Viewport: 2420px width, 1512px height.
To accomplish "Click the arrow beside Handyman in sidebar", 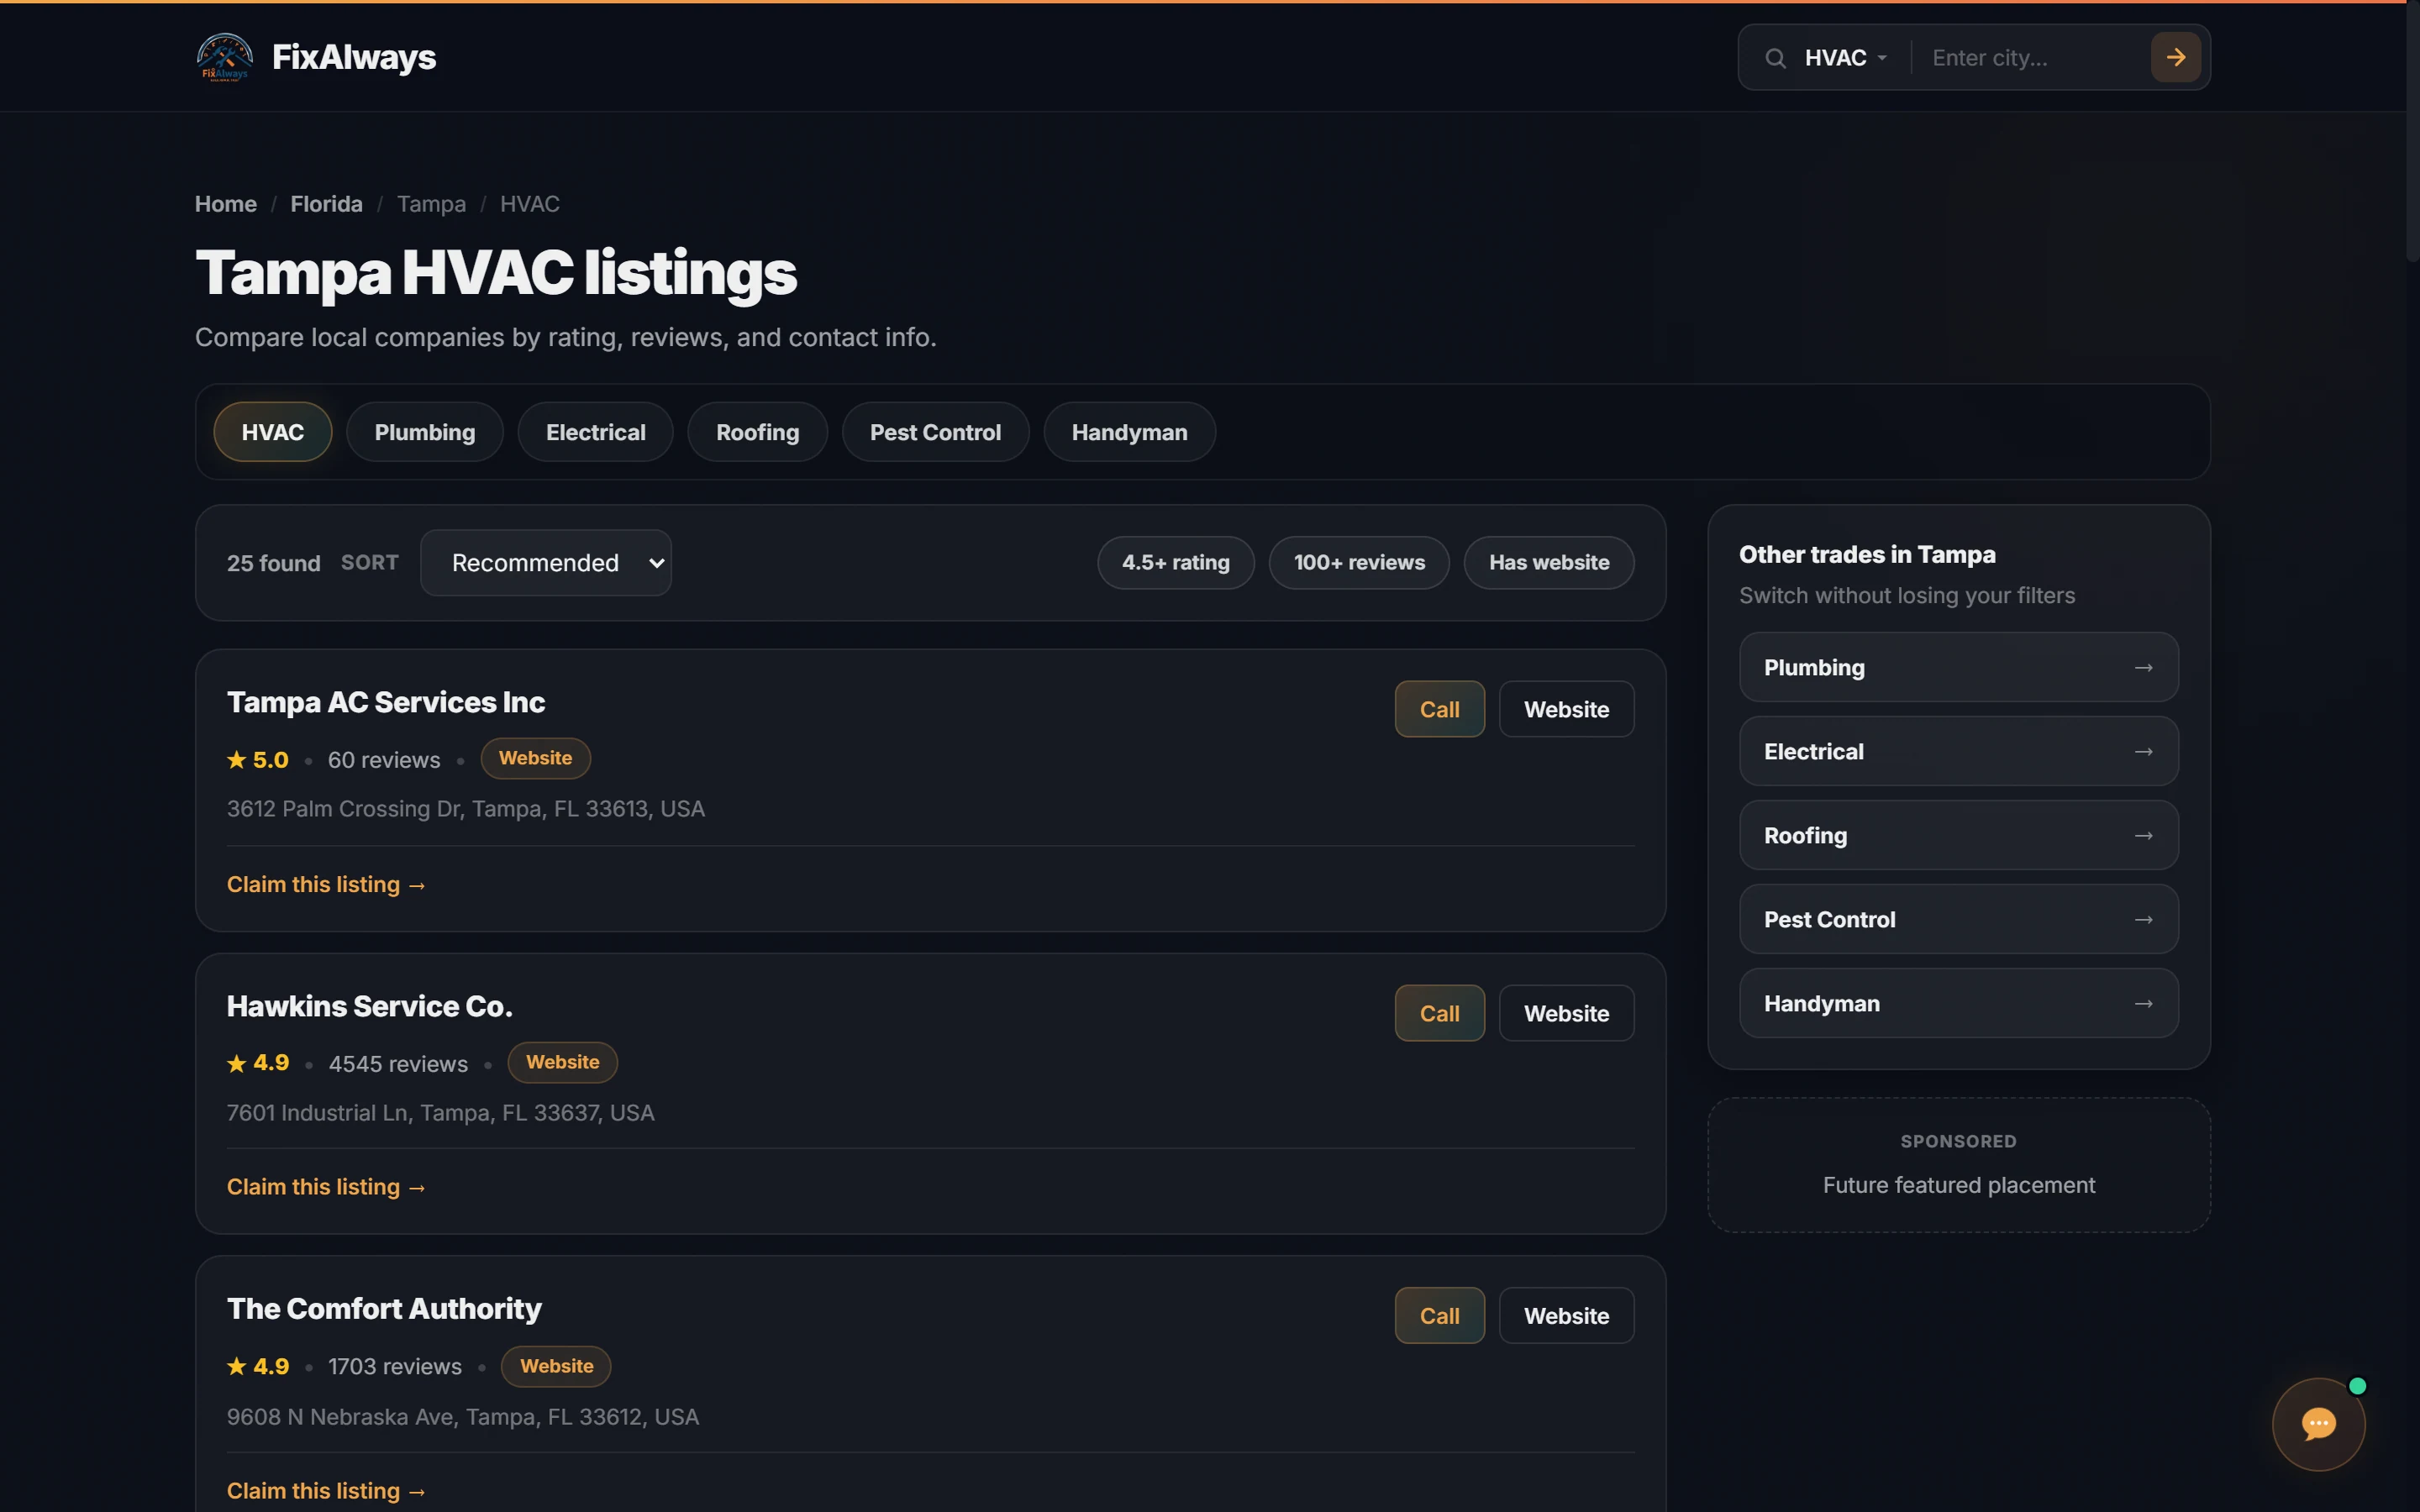I will pos(2143,1003).
